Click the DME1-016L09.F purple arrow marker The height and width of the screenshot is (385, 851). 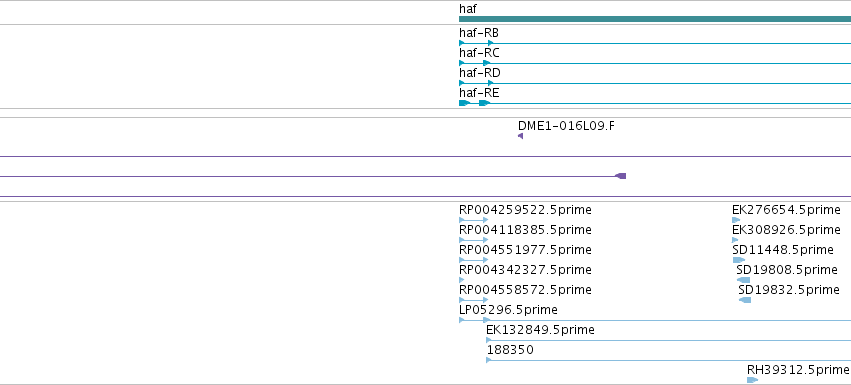click(520, 136)
